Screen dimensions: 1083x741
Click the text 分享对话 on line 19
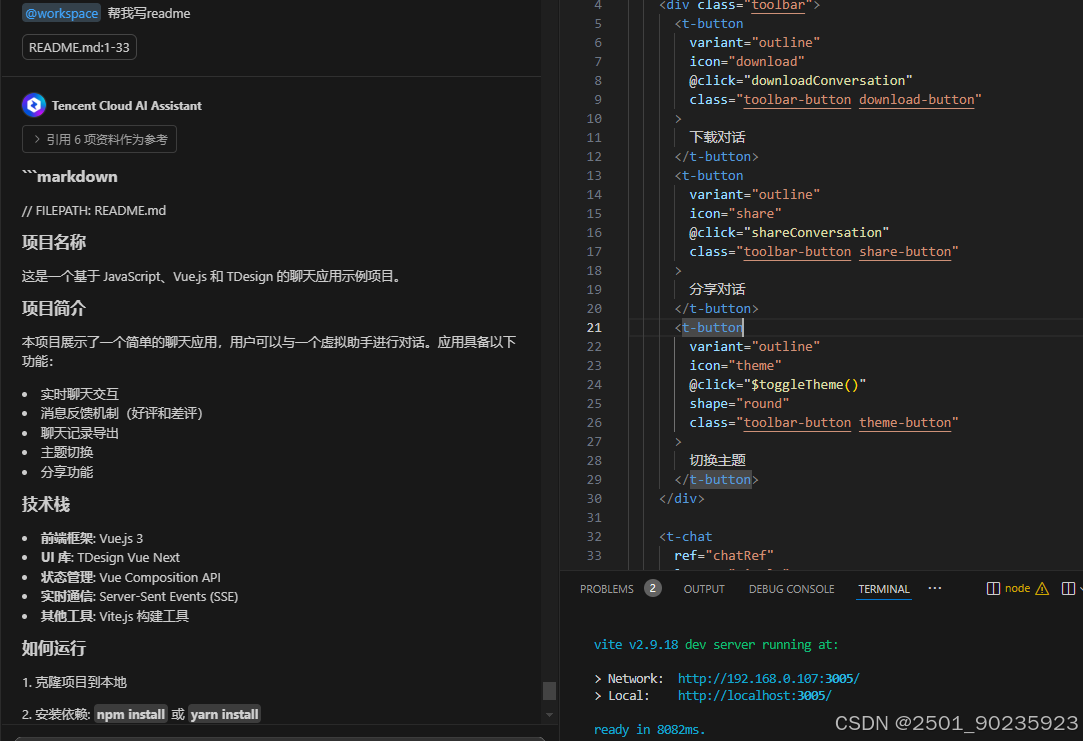point(717,289)
